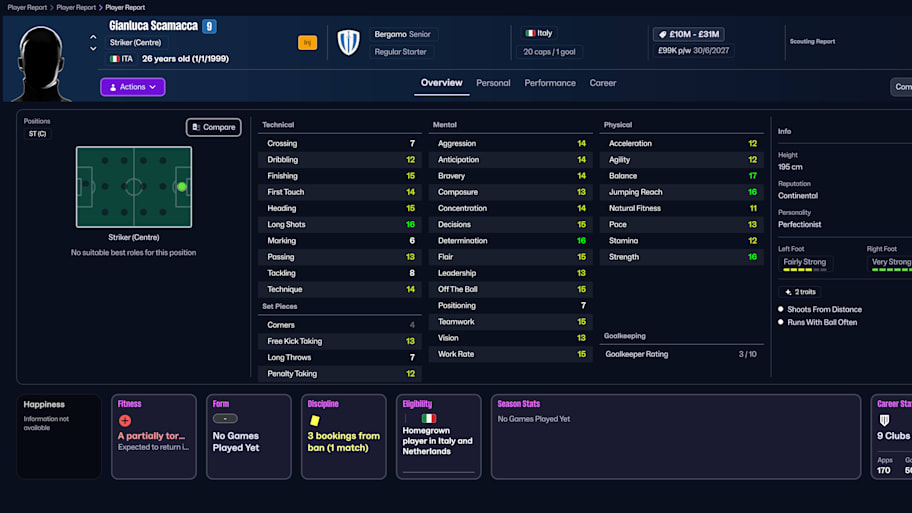912x513 pixels.
Task: Click the yellow card icon in Discipline
Action: (x=315, y=420)
